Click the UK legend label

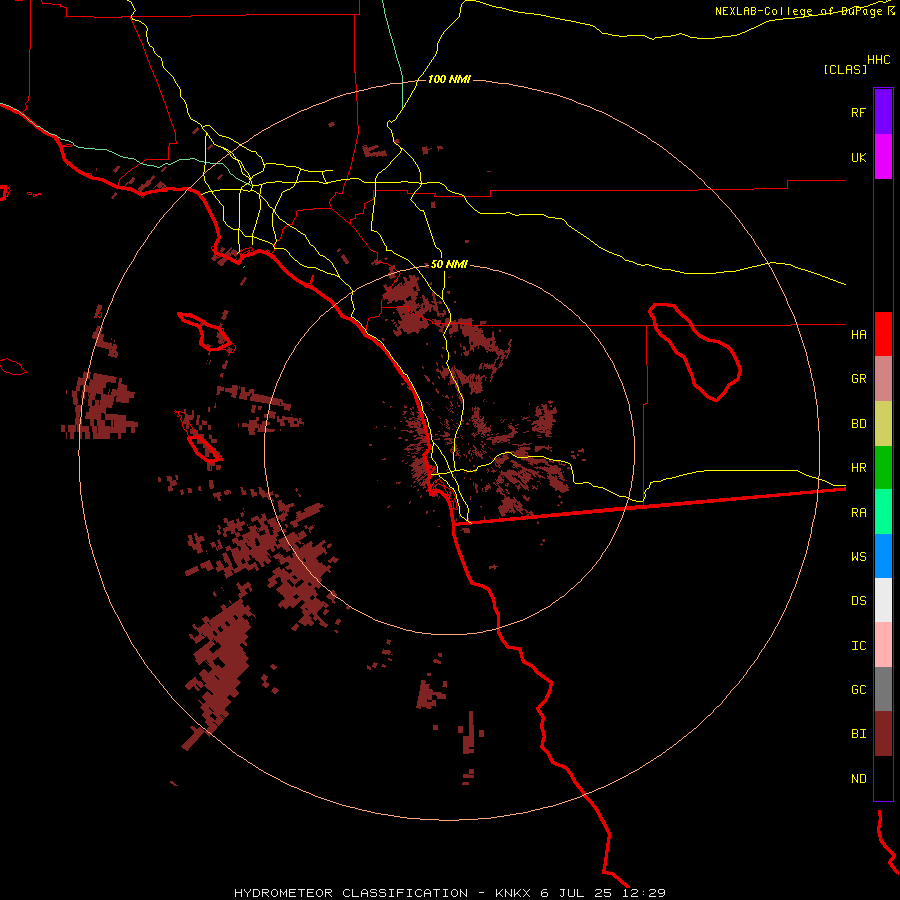point(858,157)
